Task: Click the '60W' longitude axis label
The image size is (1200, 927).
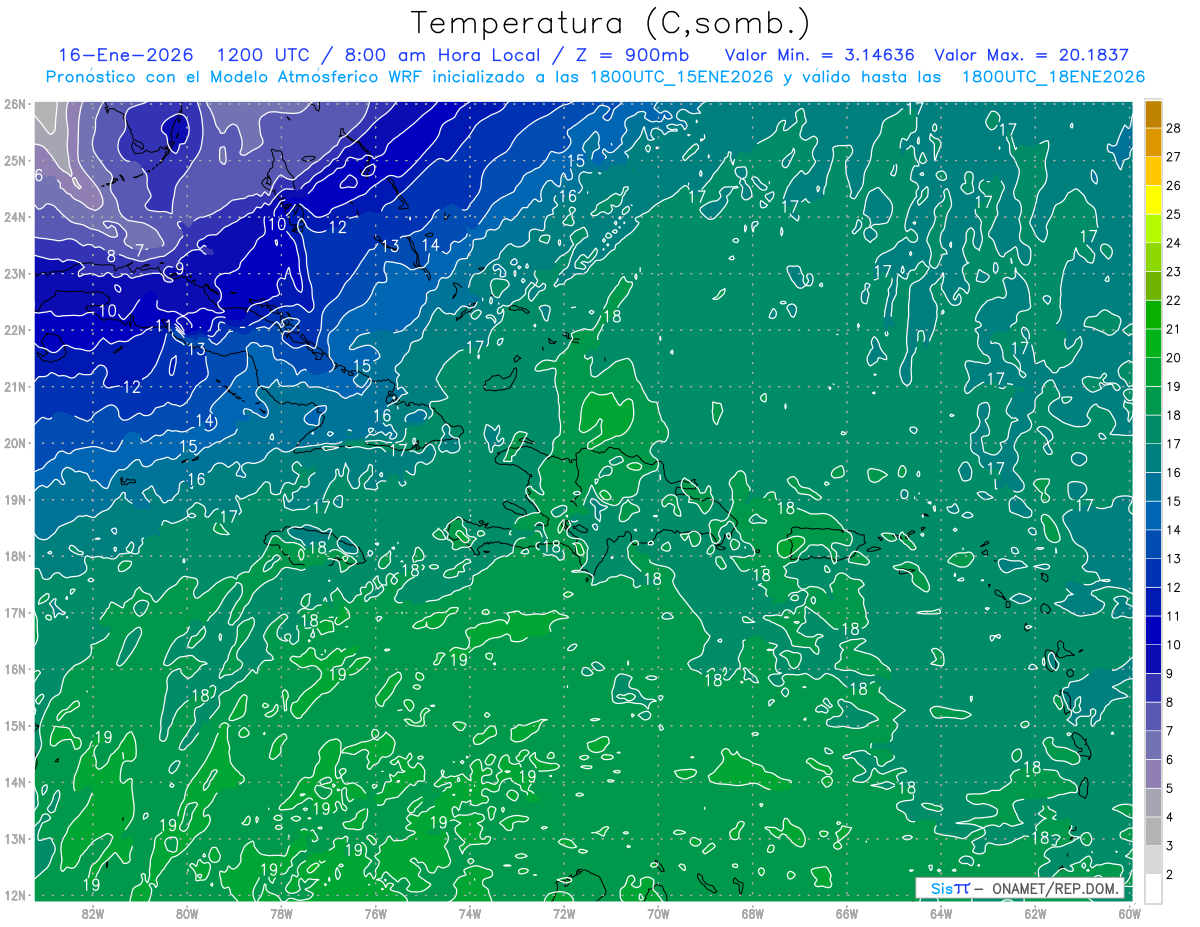Action: pyautogui.click(x=1128, y=913)
